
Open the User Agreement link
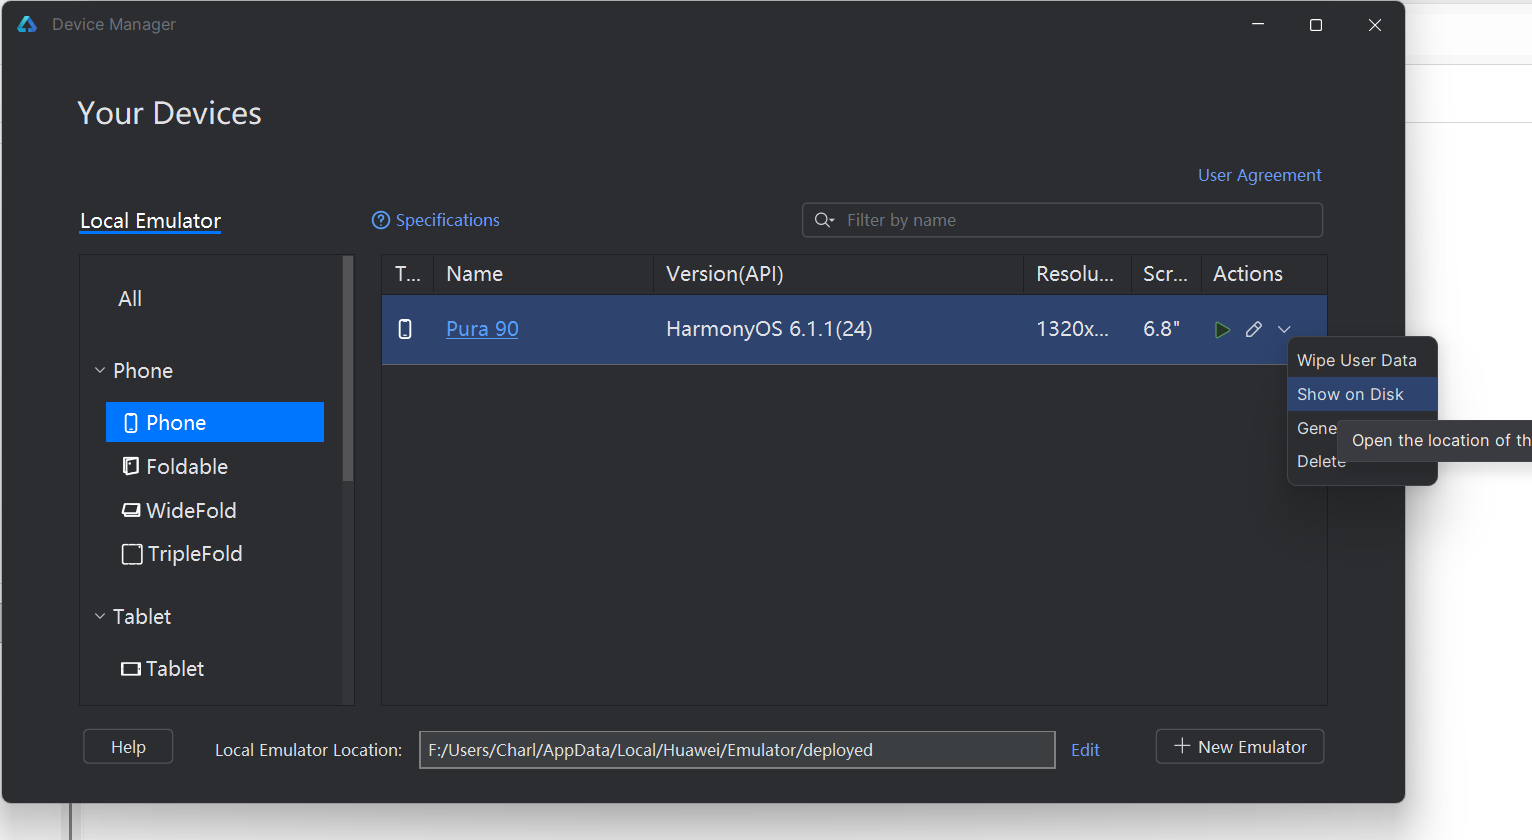(1260, 175)
